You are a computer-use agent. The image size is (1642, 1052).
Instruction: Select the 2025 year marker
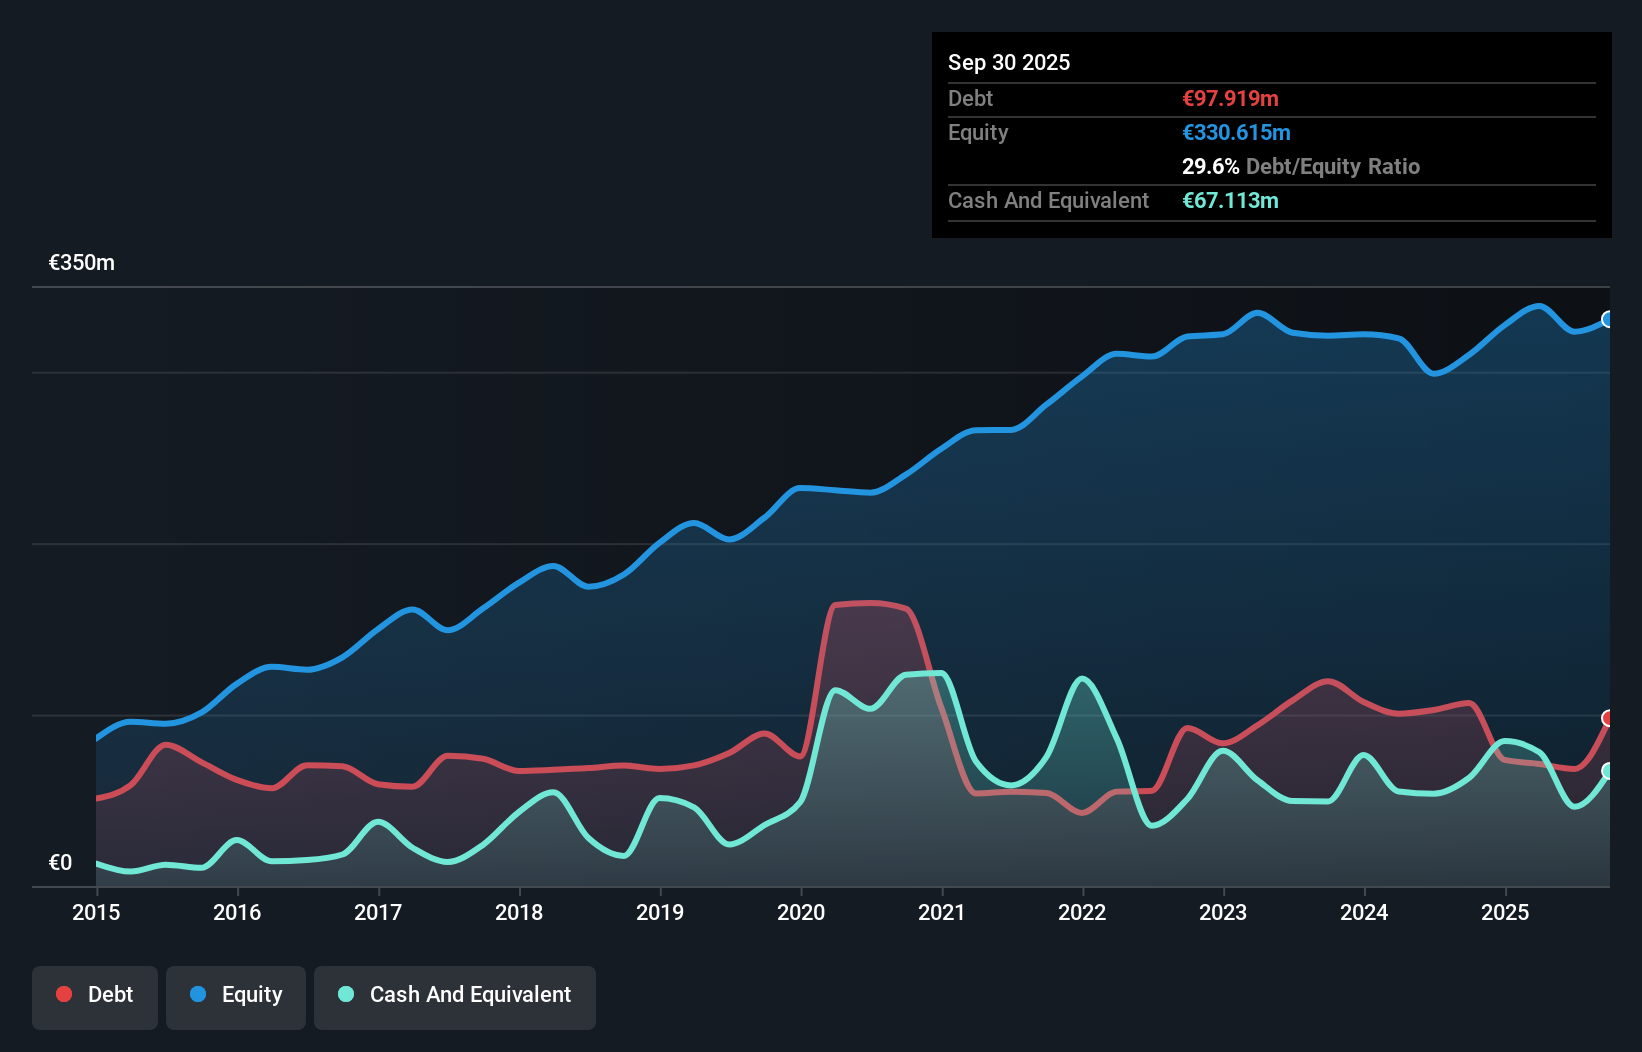click(1505, 912)
